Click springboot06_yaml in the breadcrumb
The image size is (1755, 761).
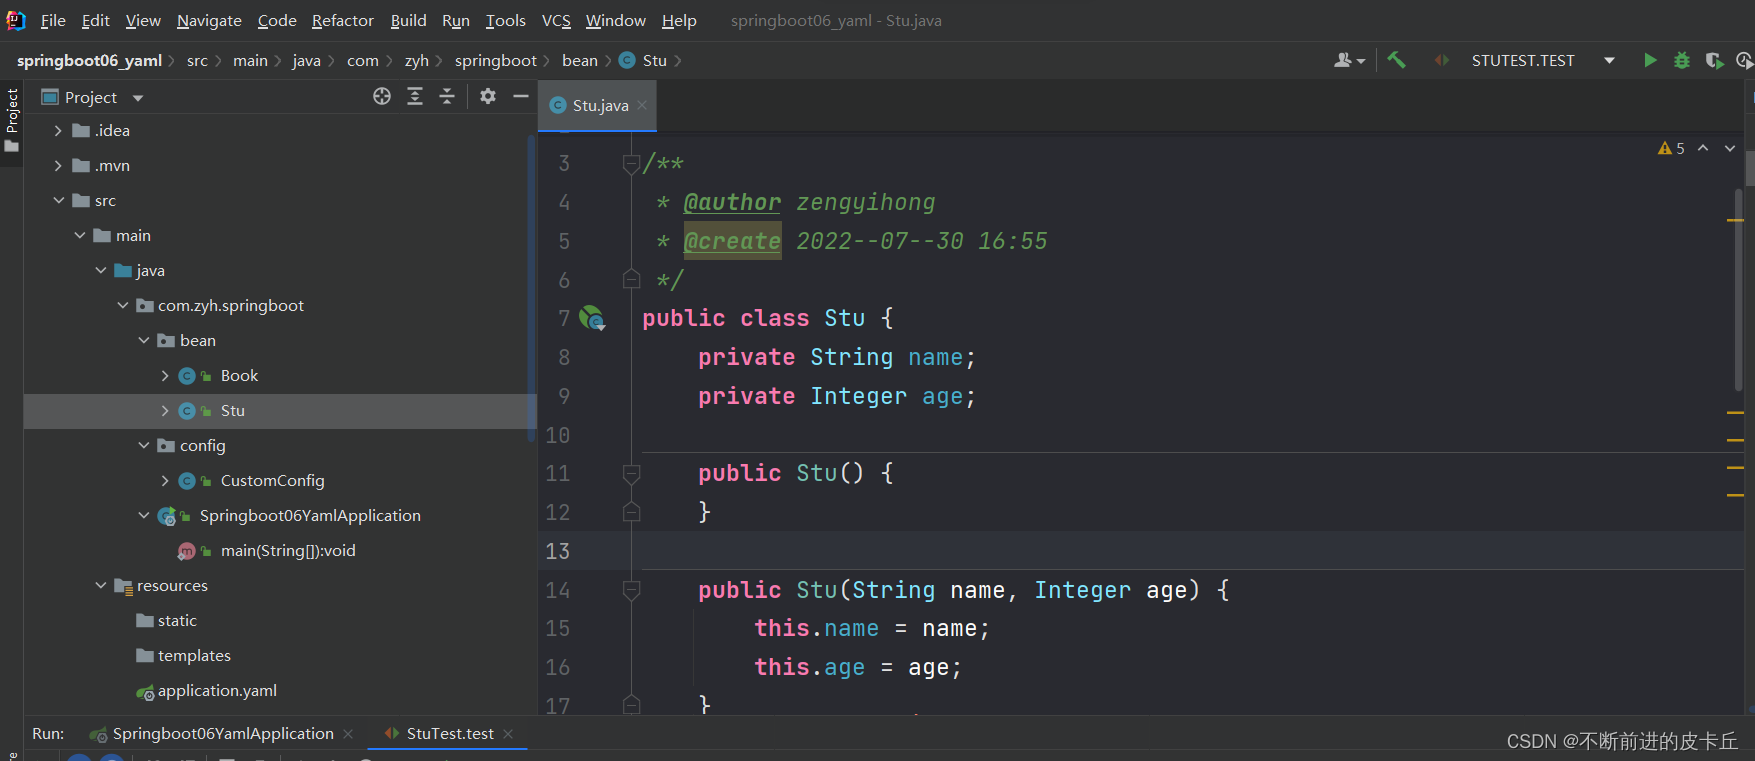89,60
